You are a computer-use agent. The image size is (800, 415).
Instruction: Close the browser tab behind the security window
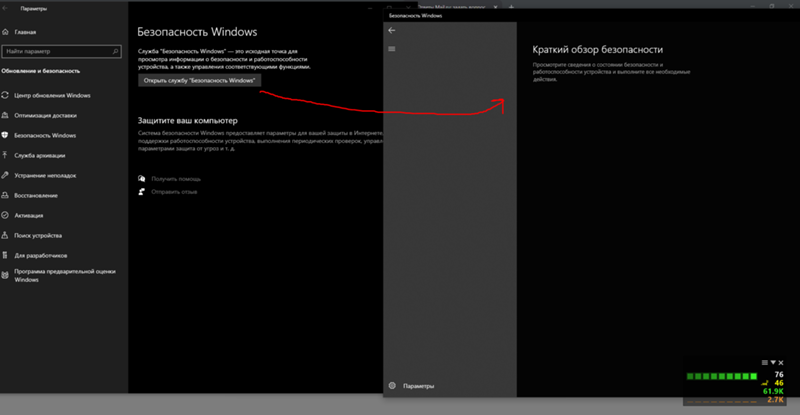click(495, 7)
